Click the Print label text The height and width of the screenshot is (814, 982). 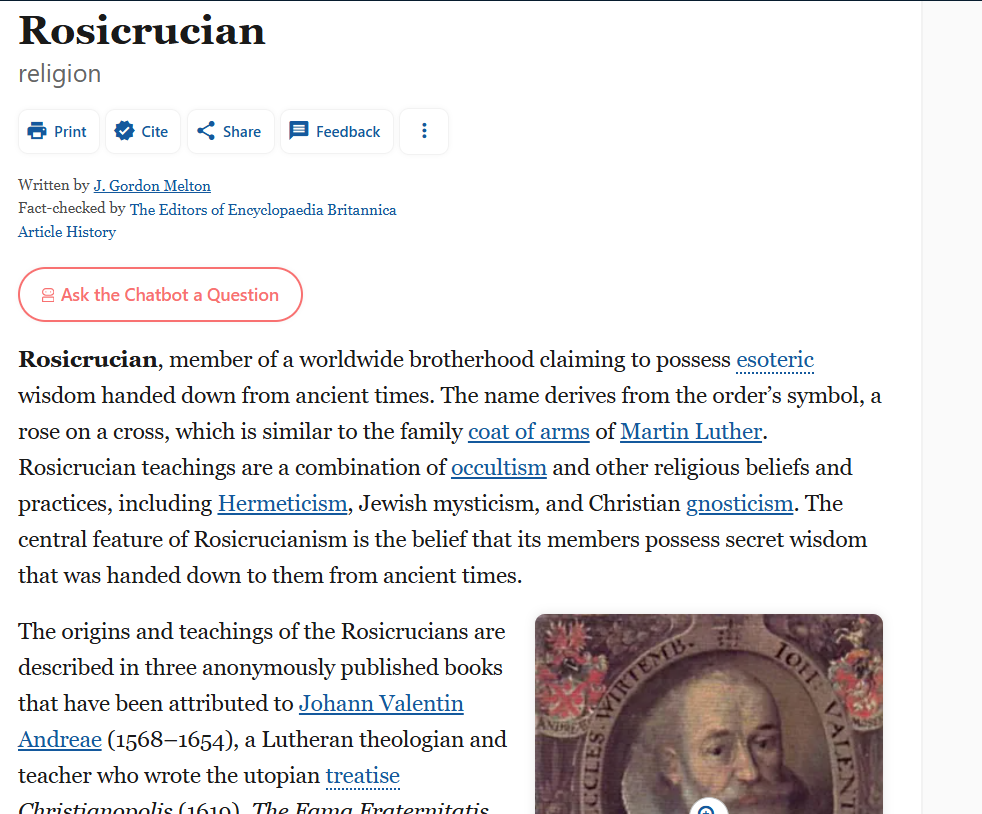coord(70,131)
